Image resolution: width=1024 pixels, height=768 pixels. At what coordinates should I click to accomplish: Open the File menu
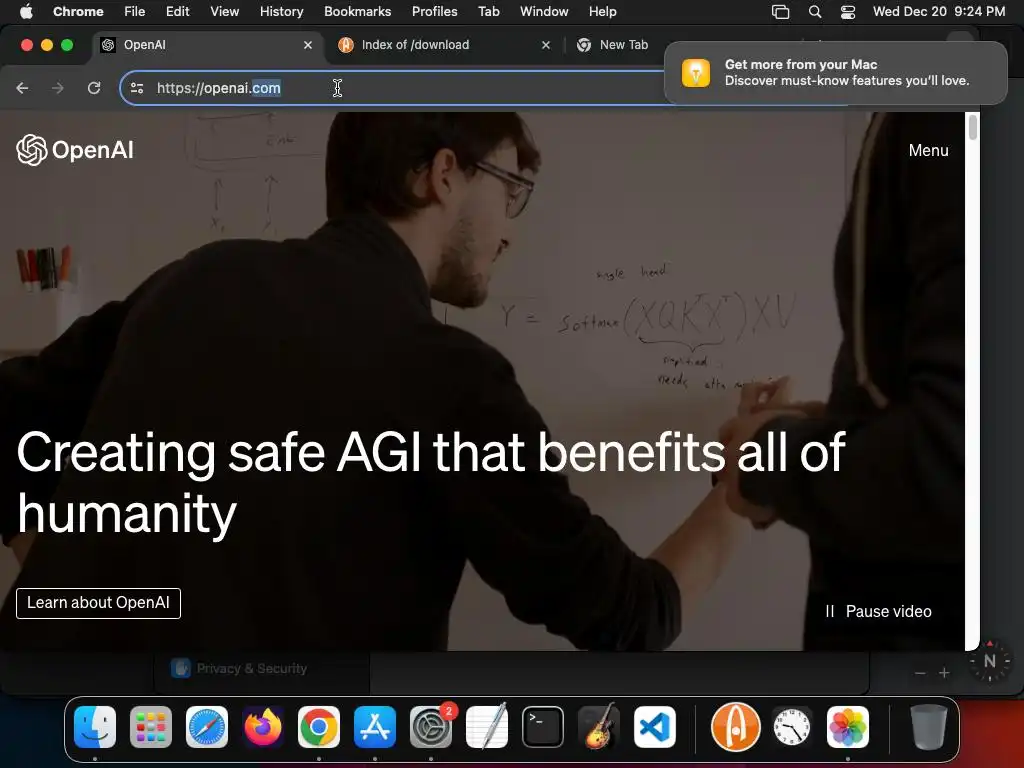(x=135, y=12)
